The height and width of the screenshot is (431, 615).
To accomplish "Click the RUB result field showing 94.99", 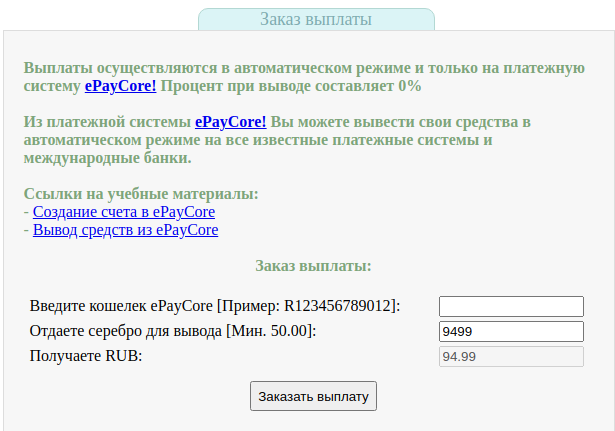I will click(511, 356).
